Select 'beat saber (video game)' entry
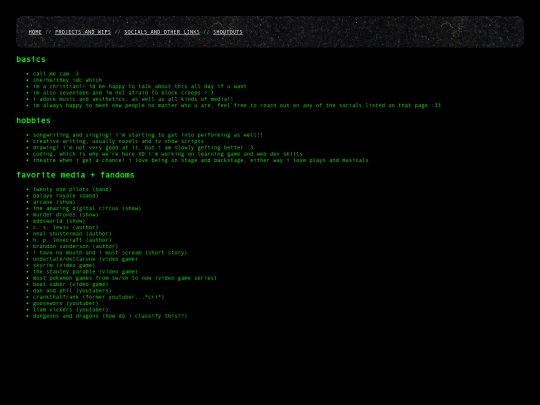The width and height of the screenshot is (540, 405). click(x=71, y=284)
